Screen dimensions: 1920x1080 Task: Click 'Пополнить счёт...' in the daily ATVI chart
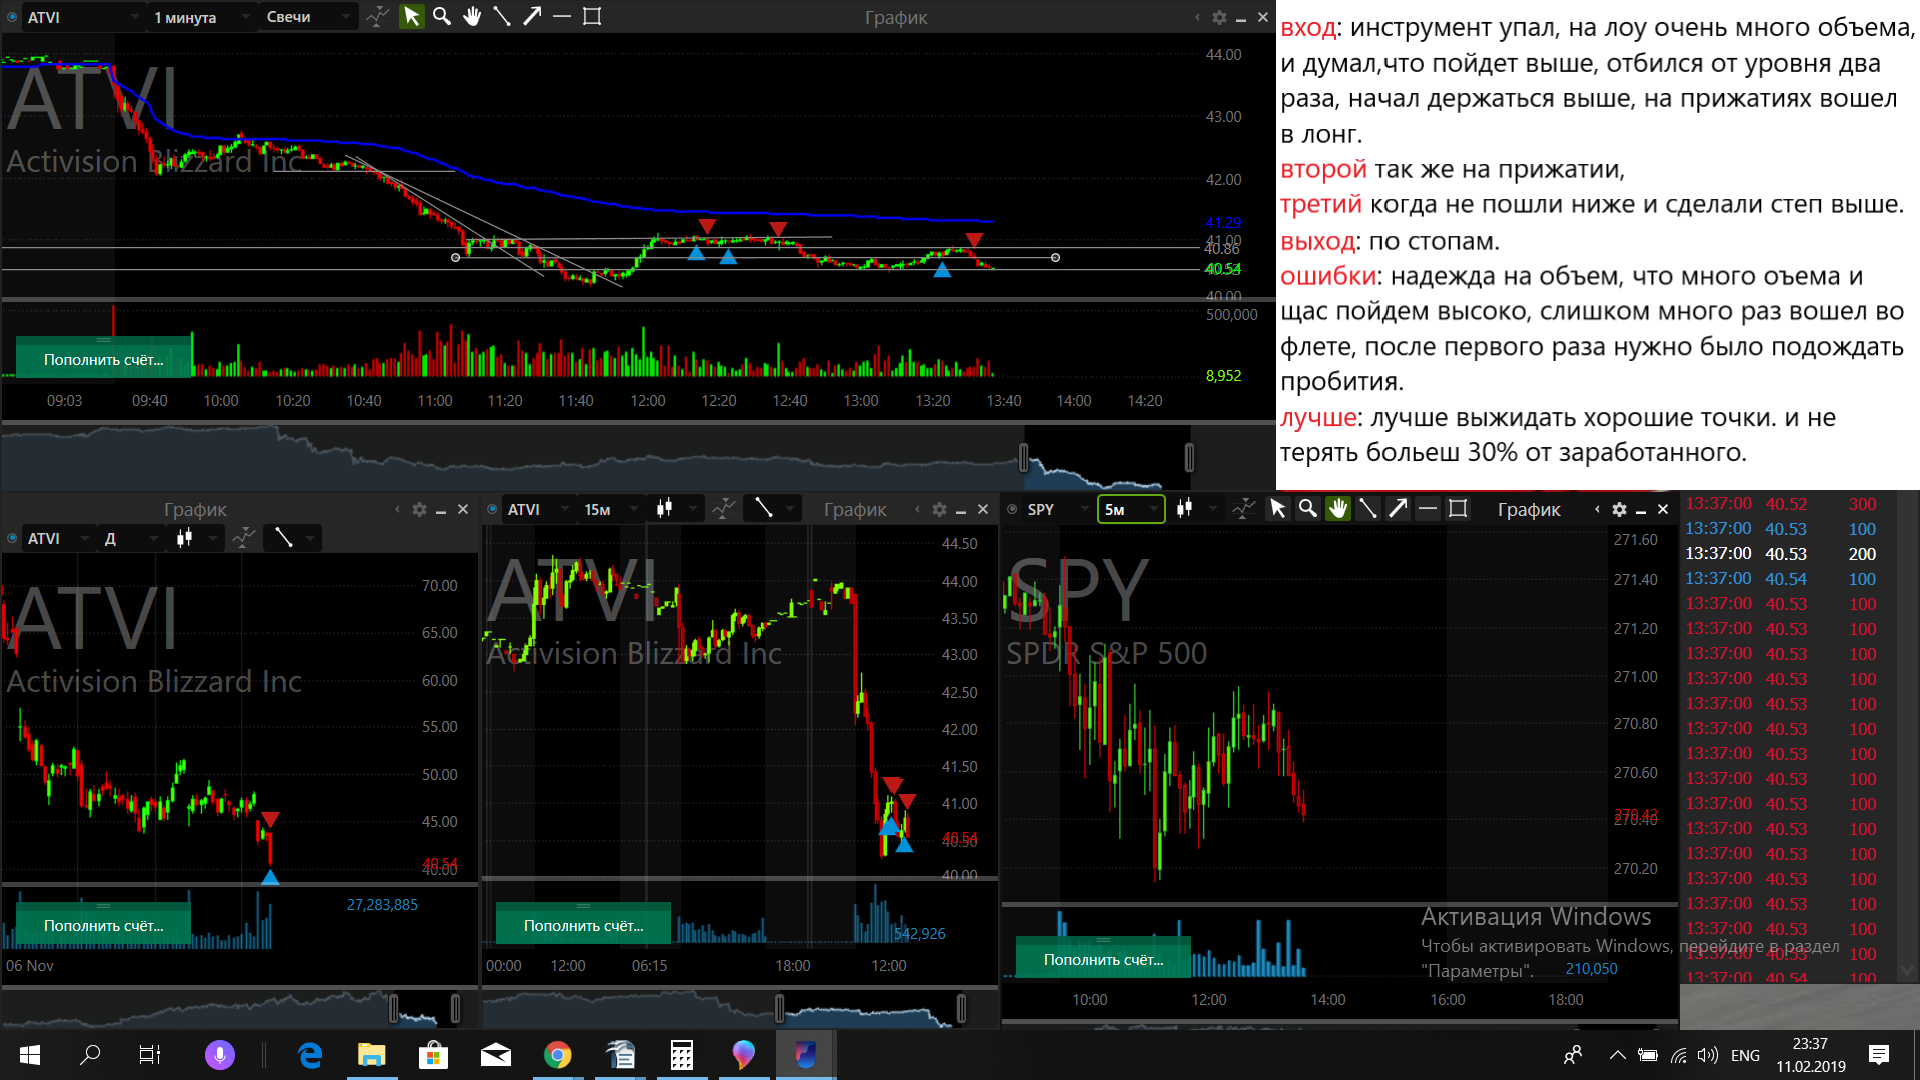click(103, 925)
